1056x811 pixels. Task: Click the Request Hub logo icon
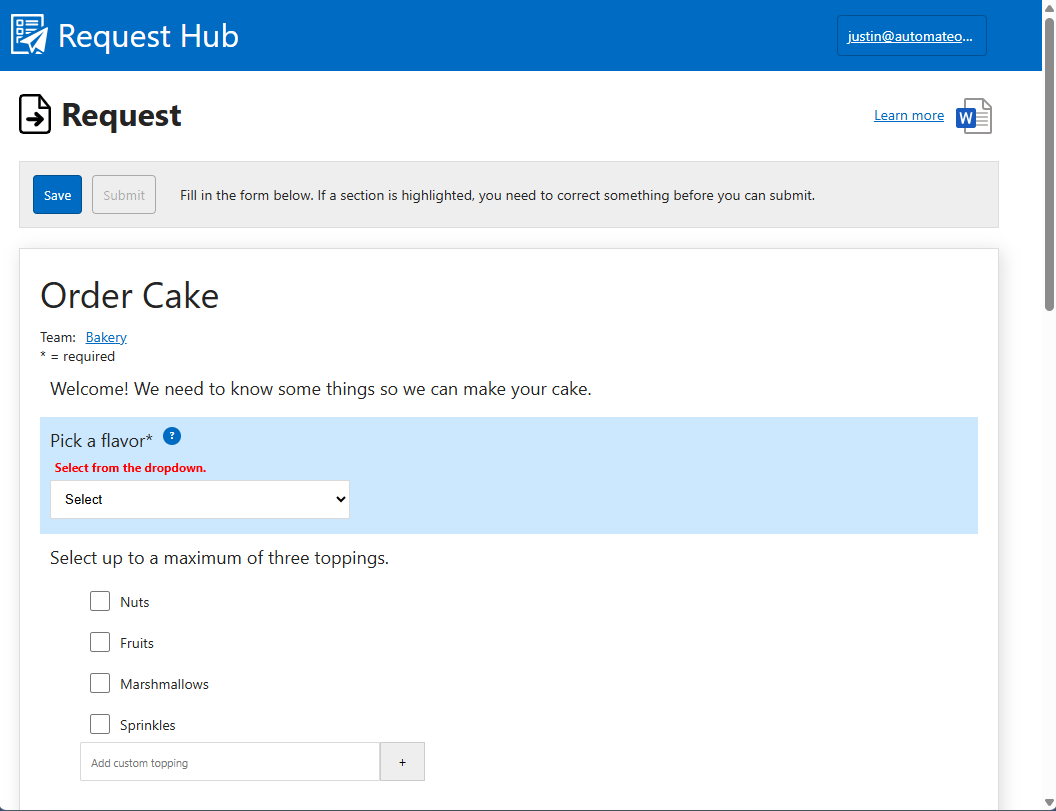[x=30, y=34]
